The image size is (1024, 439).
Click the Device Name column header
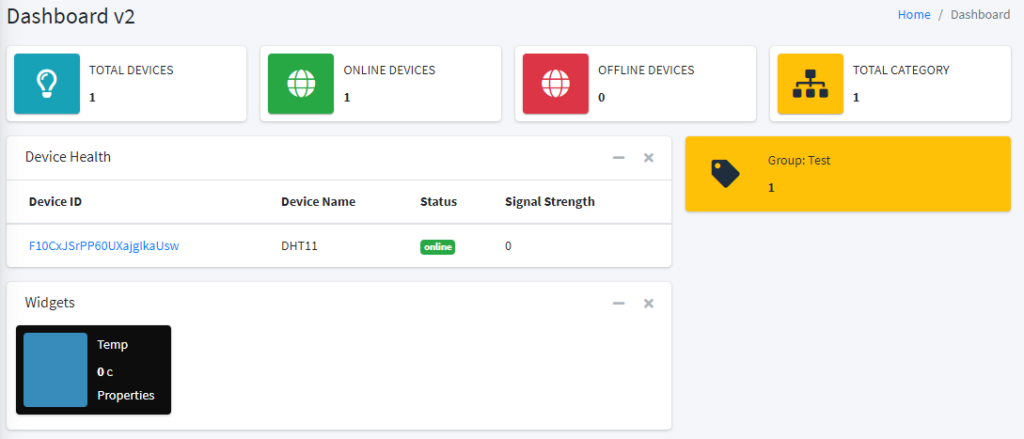click(x=318, y=202)
